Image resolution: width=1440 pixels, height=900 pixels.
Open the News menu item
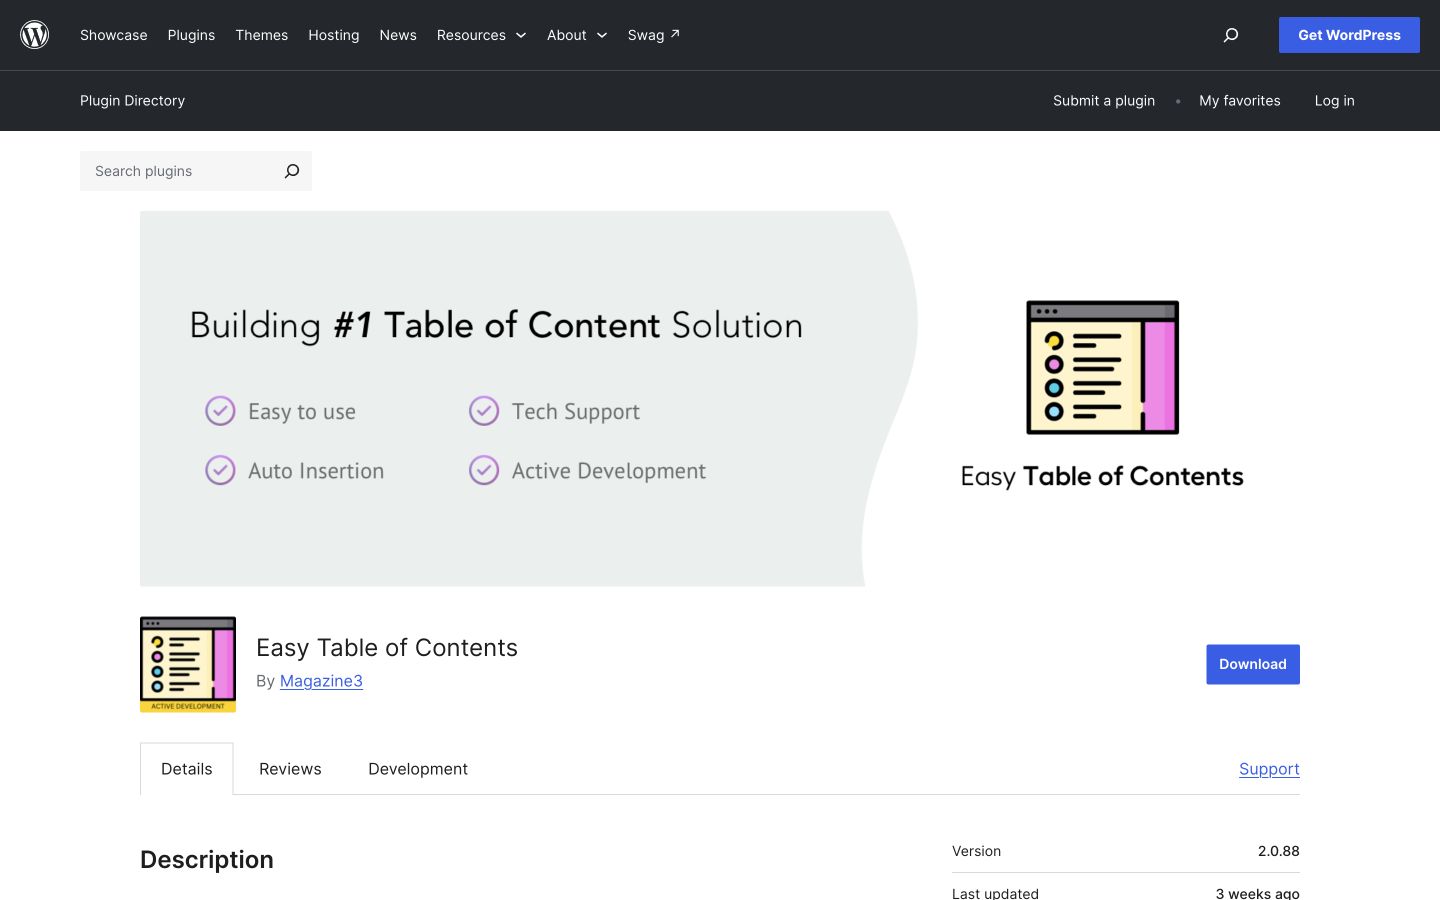[398, 35]
